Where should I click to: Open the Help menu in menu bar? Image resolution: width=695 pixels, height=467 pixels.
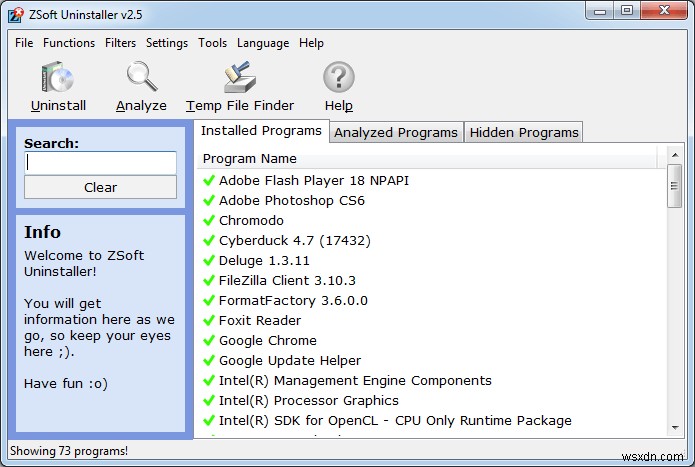click(311, 43)
